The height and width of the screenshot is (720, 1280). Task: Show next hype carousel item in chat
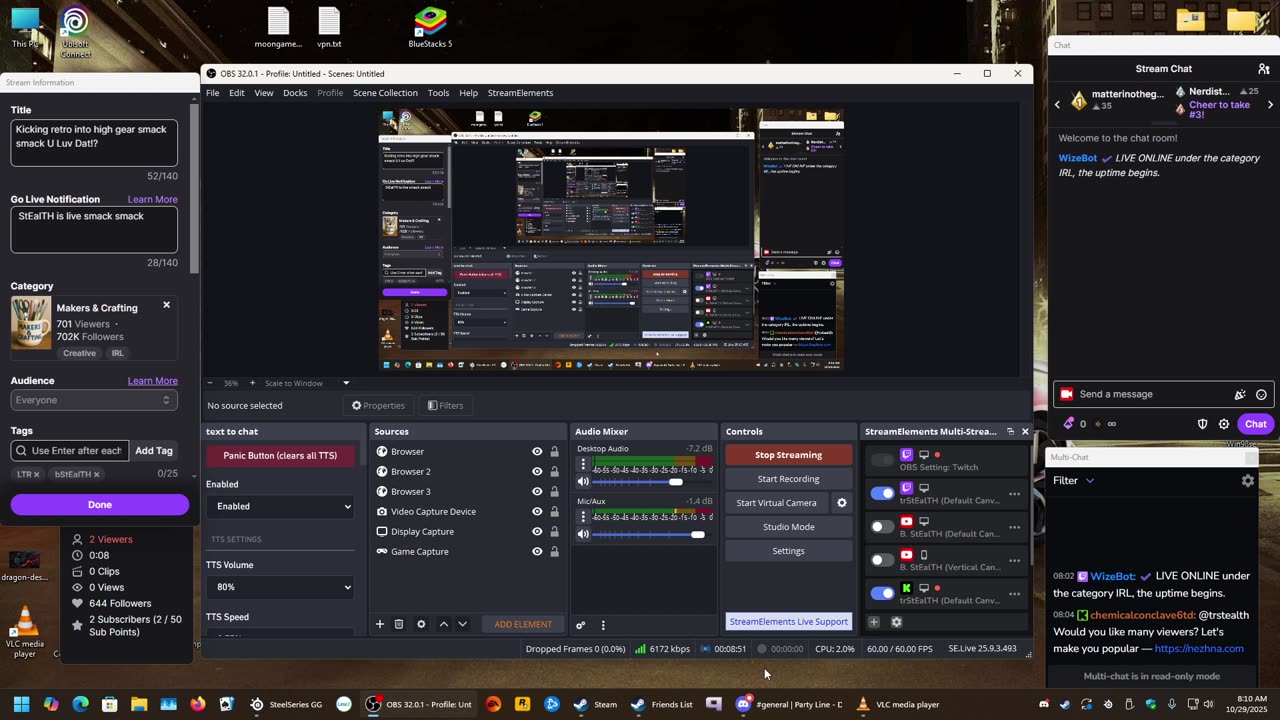click(x=1270, y=104)
